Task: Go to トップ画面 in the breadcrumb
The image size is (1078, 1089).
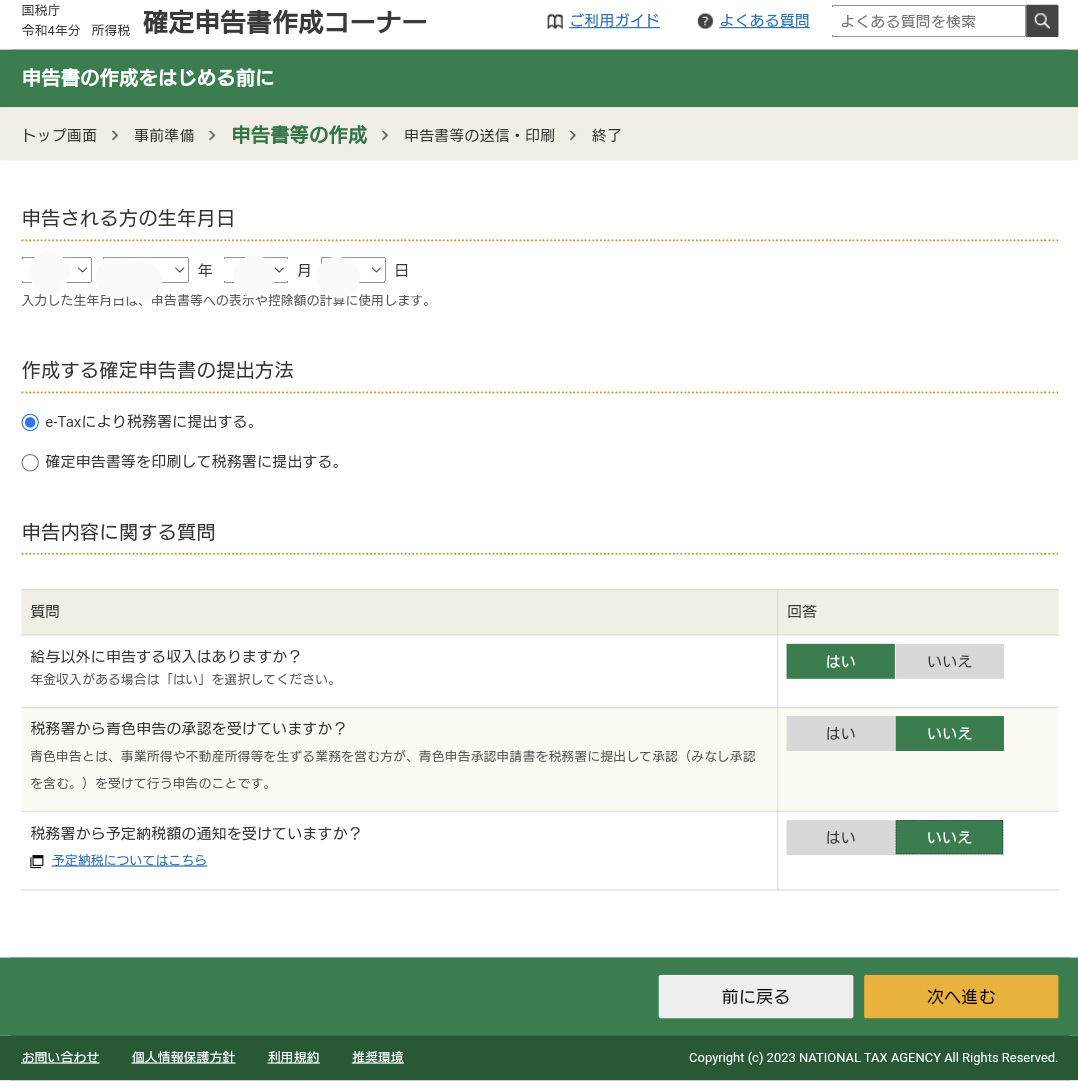Action: tap(59, 135)
